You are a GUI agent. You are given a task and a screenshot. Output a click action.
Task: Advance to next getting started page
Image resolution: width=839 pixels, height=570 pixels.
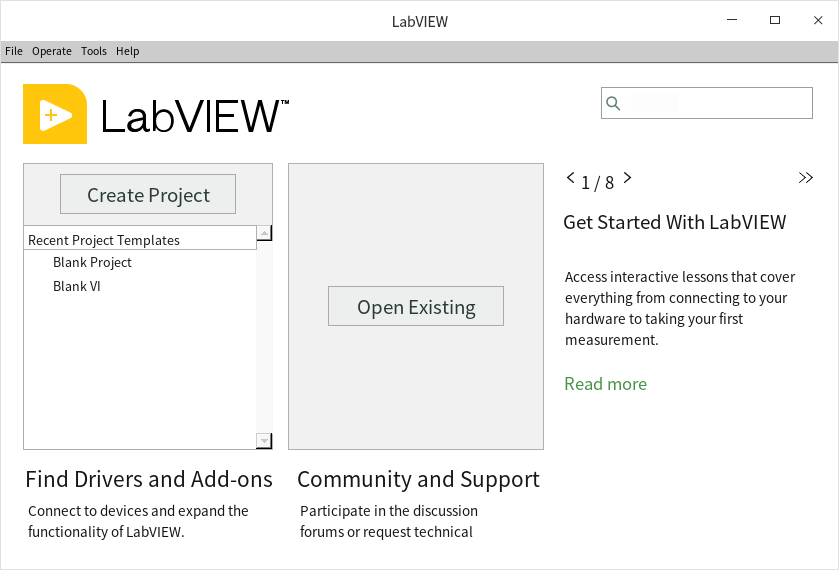coord(627,179)
